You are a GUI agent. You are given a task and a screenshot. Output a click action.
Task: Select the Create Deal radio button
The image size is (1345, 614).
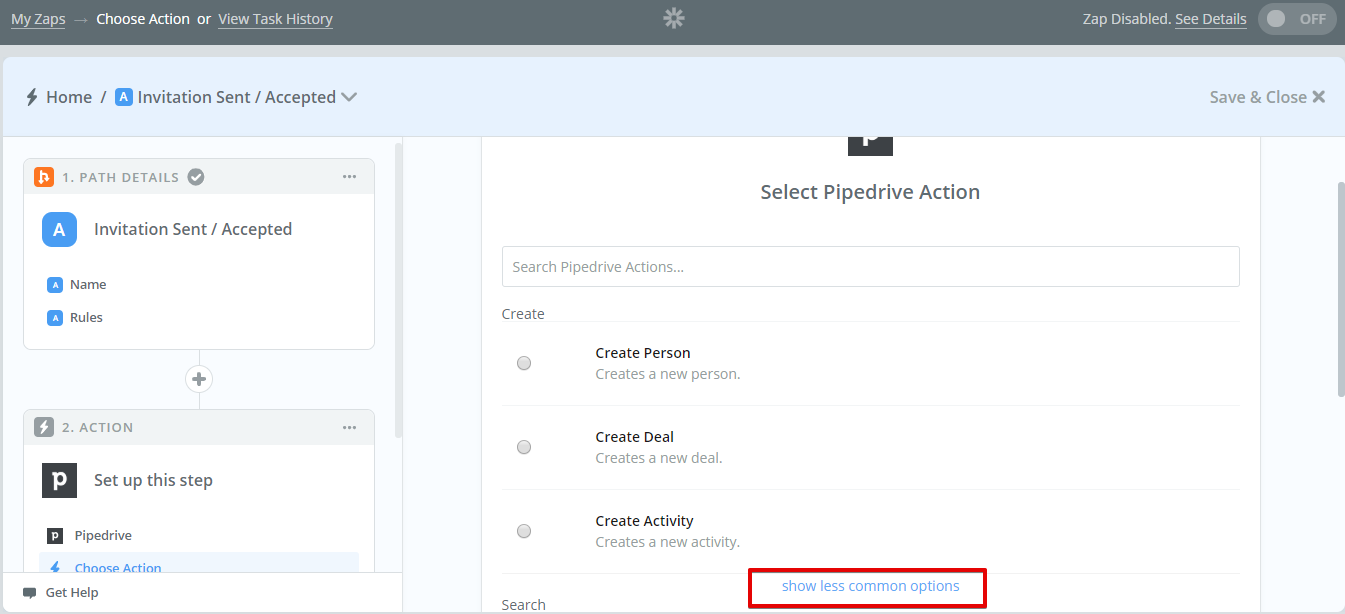[524, 447]
